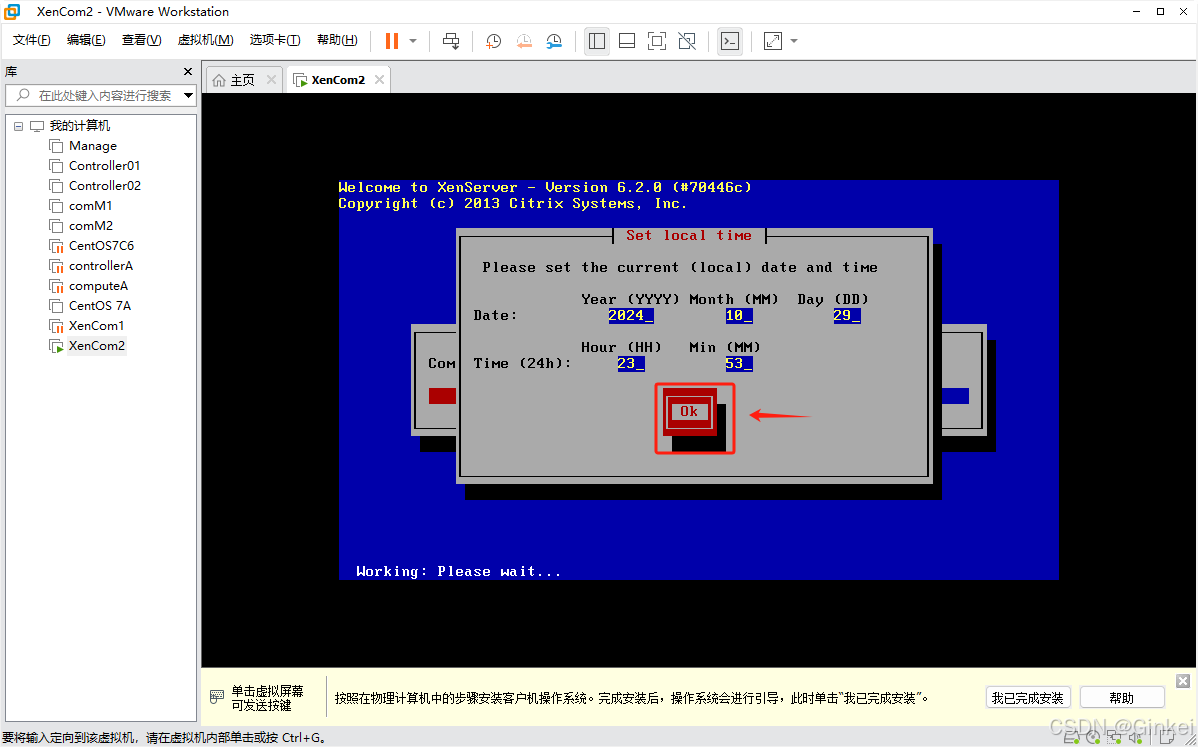The image size is (1198, 747).
Task: Select Controller01 in the library
Action: 105,166
